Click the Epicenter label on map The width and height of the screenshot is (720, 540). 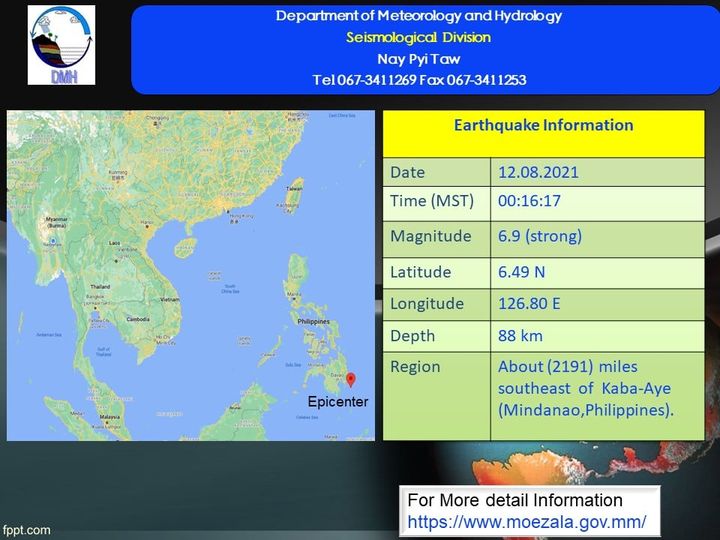pyautogui.click(x=338, y=402)
